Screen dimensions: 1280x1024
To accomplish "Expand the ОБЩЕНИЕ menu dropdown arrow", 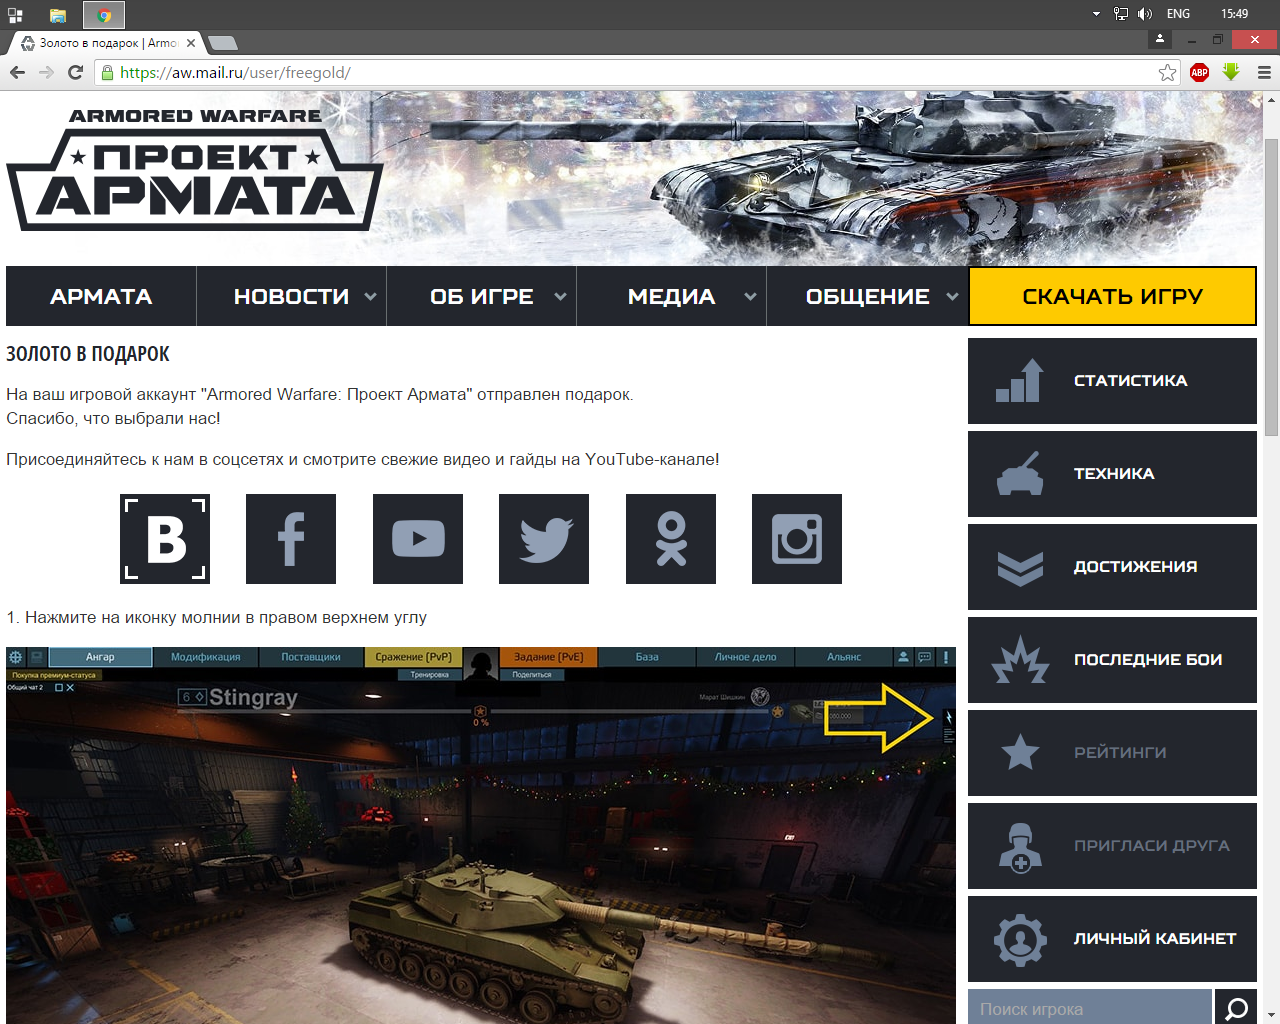I will pyautogui.click(x=952, y=297).
